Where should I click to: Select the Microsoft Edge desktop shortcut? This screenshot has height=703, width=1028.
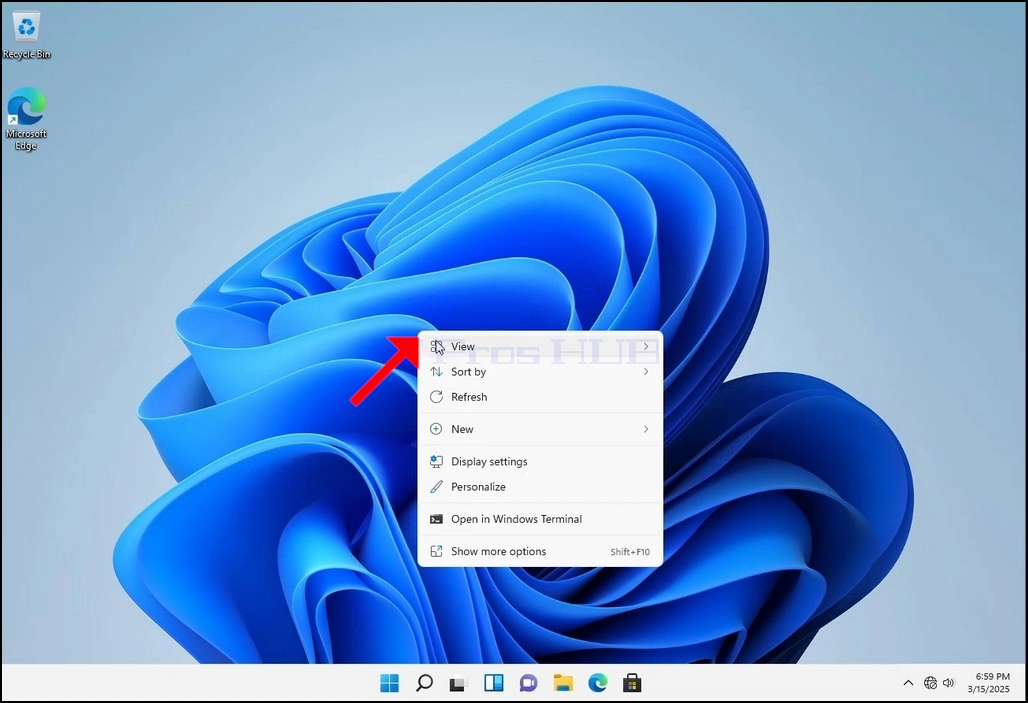26,119
